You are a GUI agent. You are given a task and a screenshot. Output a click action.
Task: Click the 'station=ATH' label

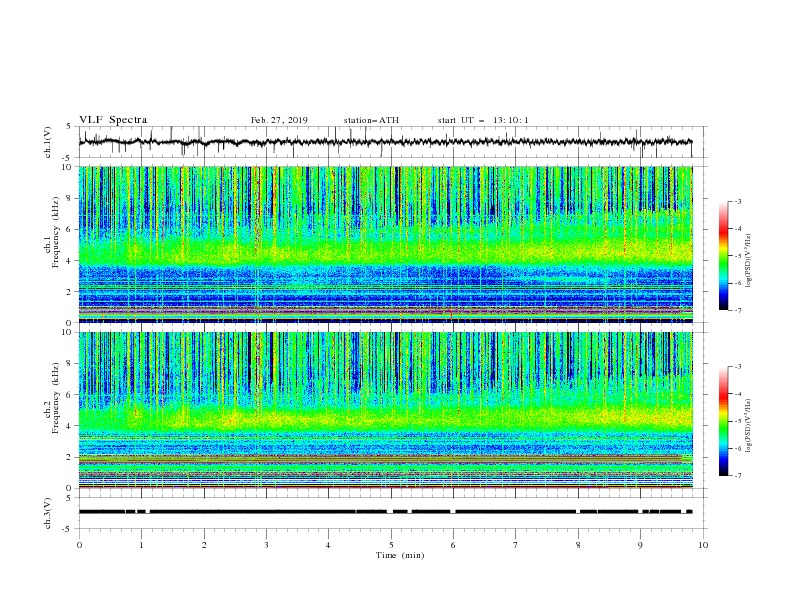click(x=371, y=120)
